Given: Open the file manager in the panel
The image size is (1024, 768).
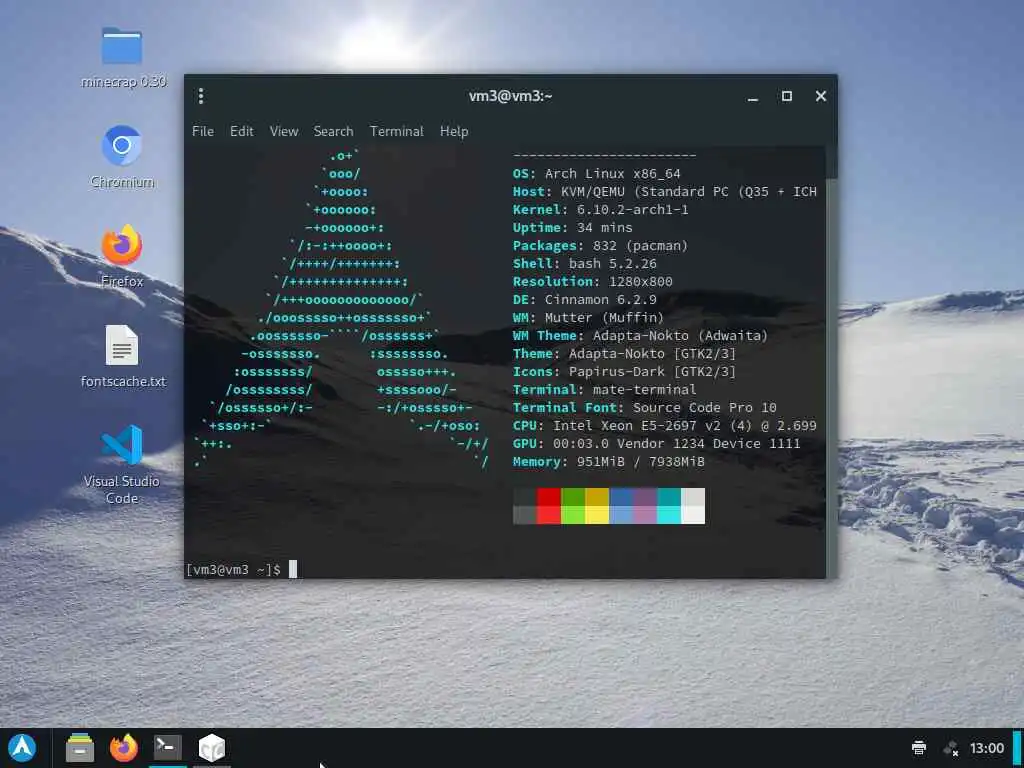Looking at the screenshot, I should [x=80, y=748].
